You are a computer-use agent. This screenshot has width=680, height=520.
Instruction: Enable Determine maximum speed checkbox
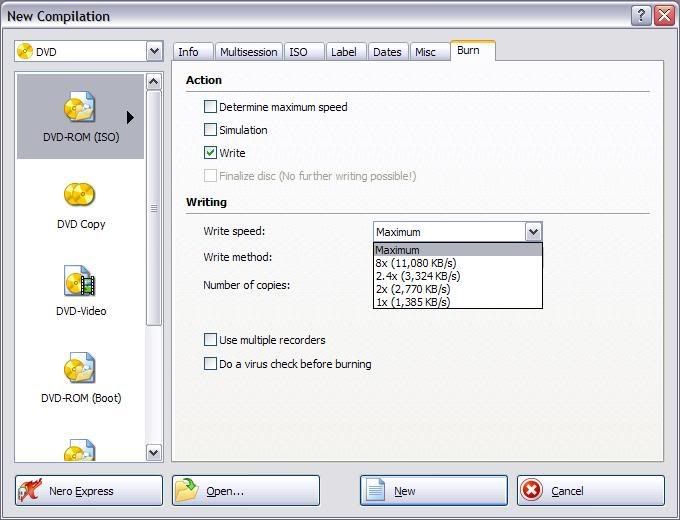click(210, 107)
